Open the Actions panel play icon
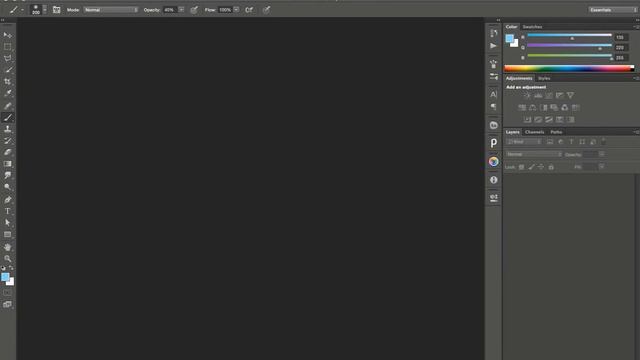Viewport: 640px width, 360px height. pos(493,46)
